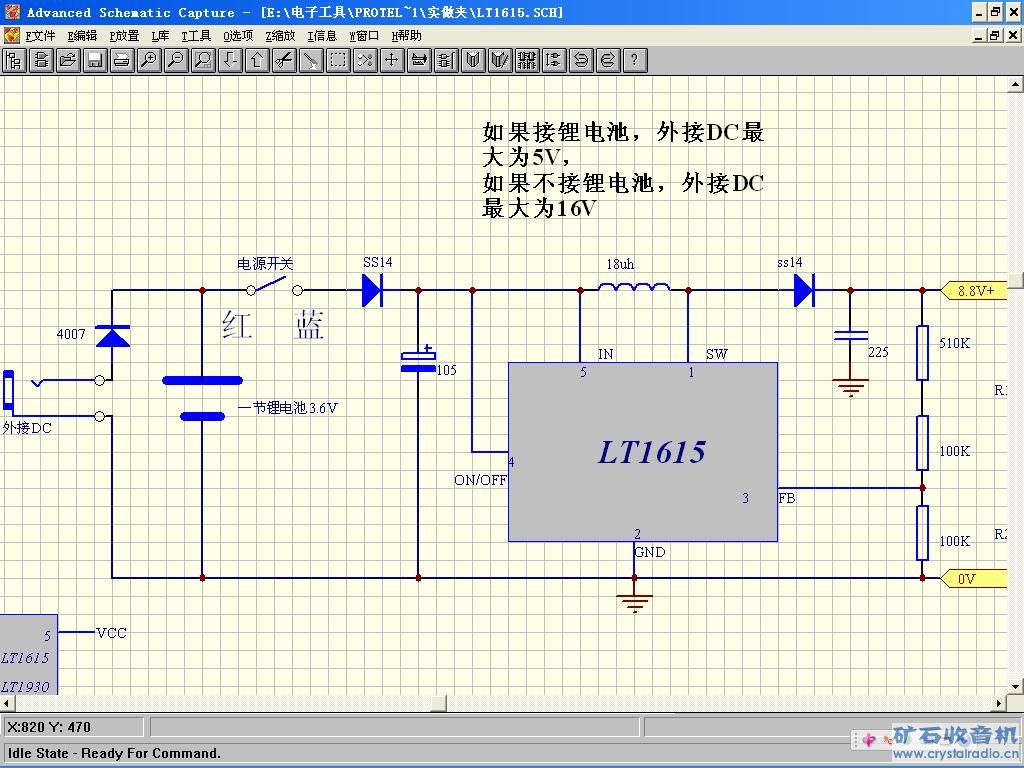Open the T工具 menu

click(196, 36)
